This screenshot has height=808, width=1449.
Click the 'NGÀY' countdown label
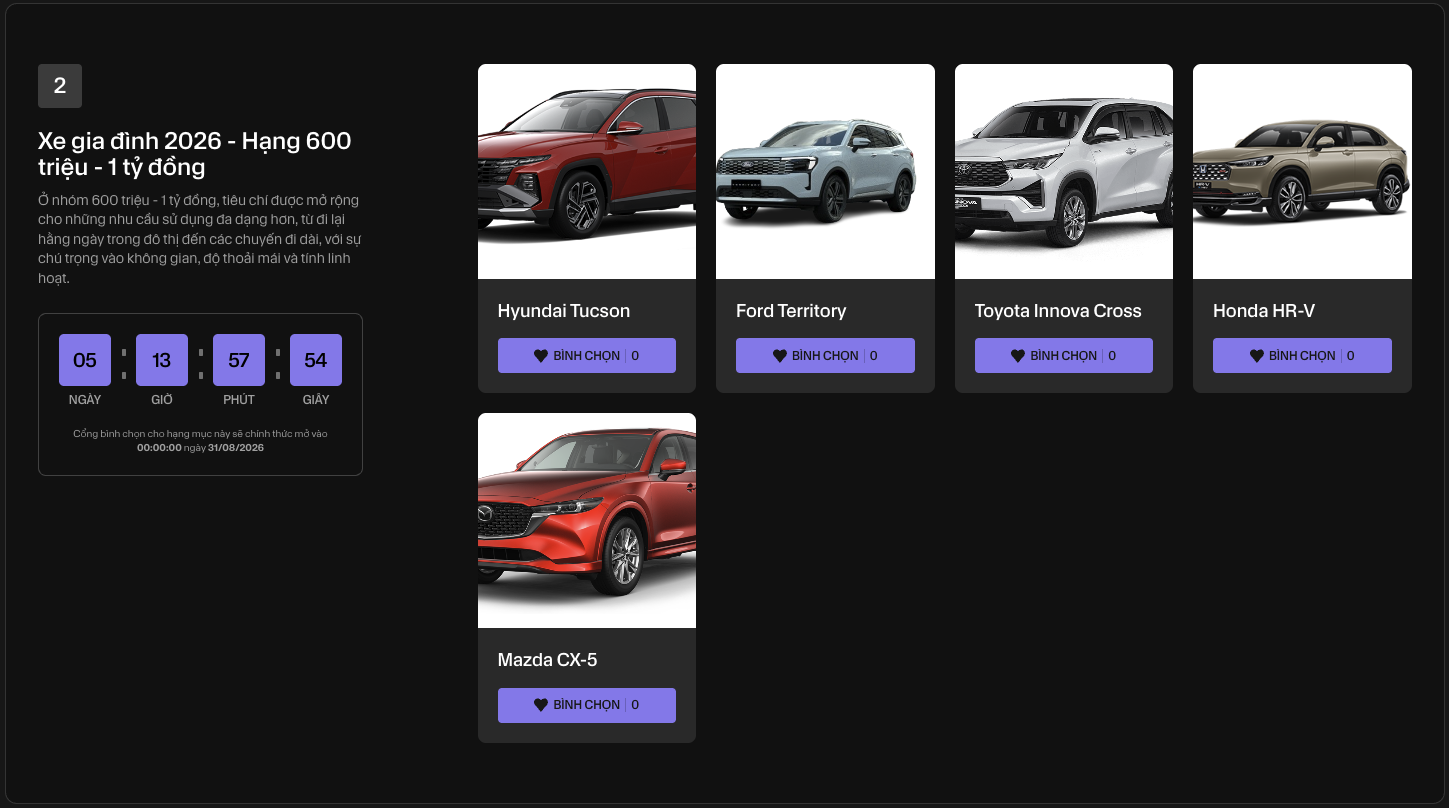click(85, 400)
